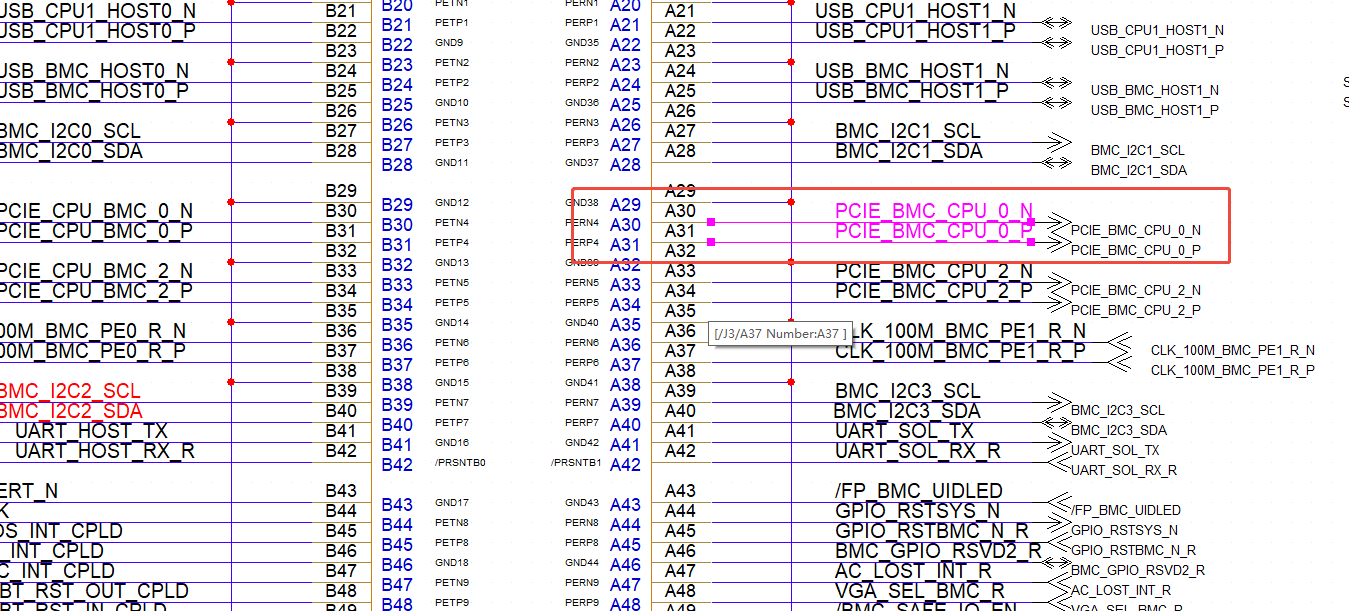Screen dimensions: 1349x611
Task: Click the port symbol beside small PCIE_BMC_CPU_2_N text
Action: coord(1055,283)
